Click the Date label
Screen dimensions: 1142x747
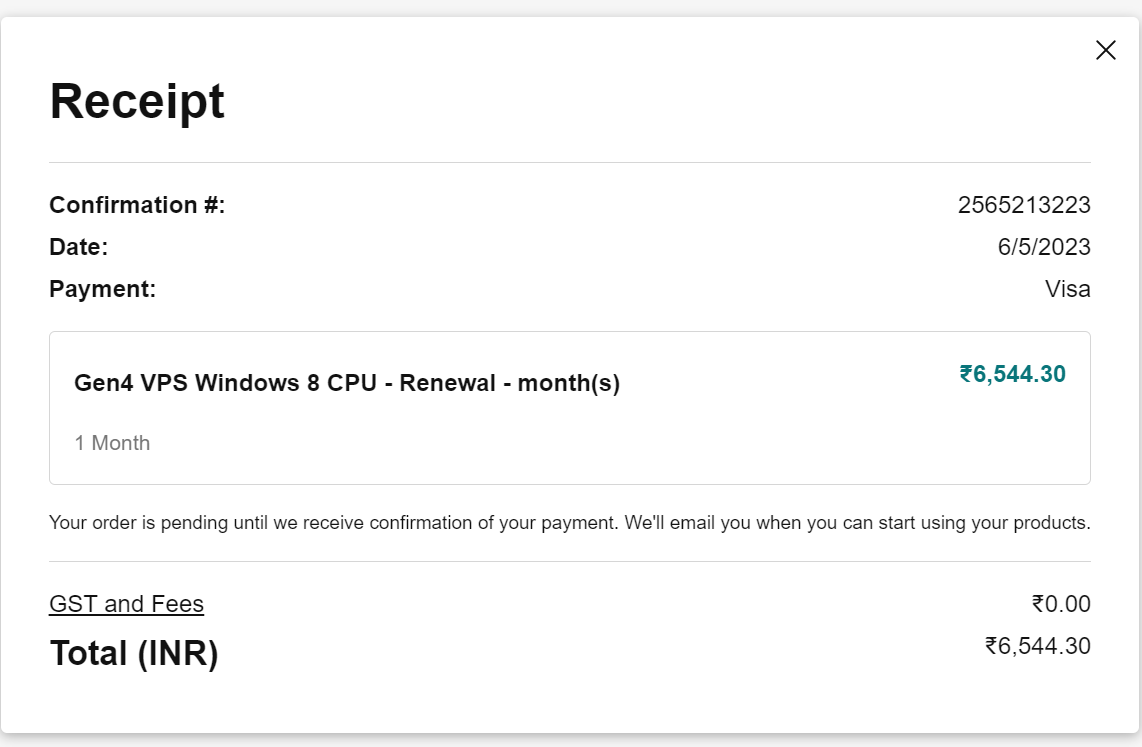coord(78,247)
